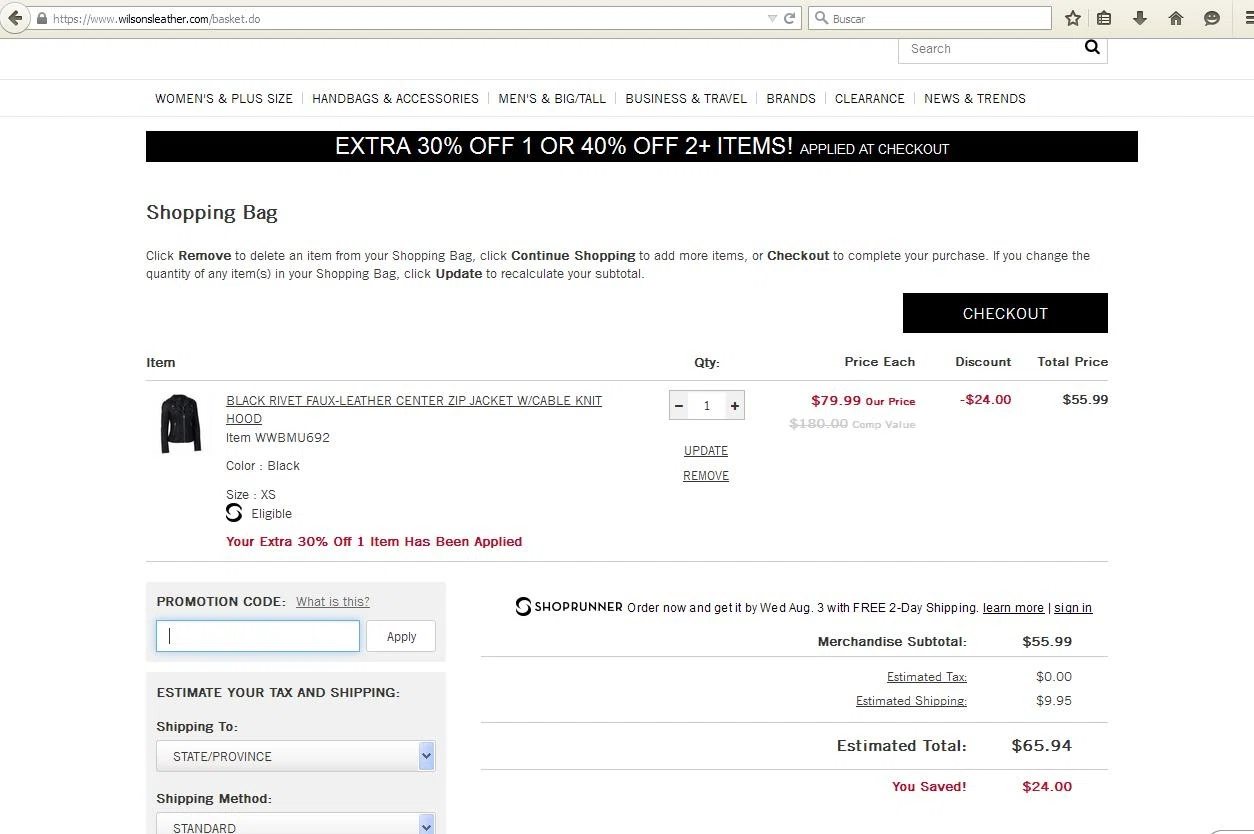Viewport: 1254px width, 834px height.
Task: Submit site search with magnifier icon
Action: pyautogui.click(x=1092, y=47)
